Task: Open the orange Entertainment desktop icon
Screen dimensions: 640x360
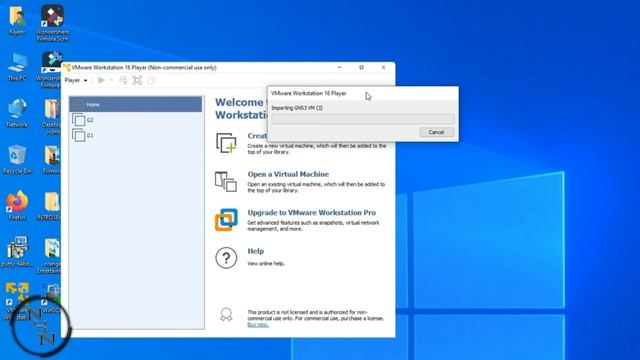Action: point(49,256)
